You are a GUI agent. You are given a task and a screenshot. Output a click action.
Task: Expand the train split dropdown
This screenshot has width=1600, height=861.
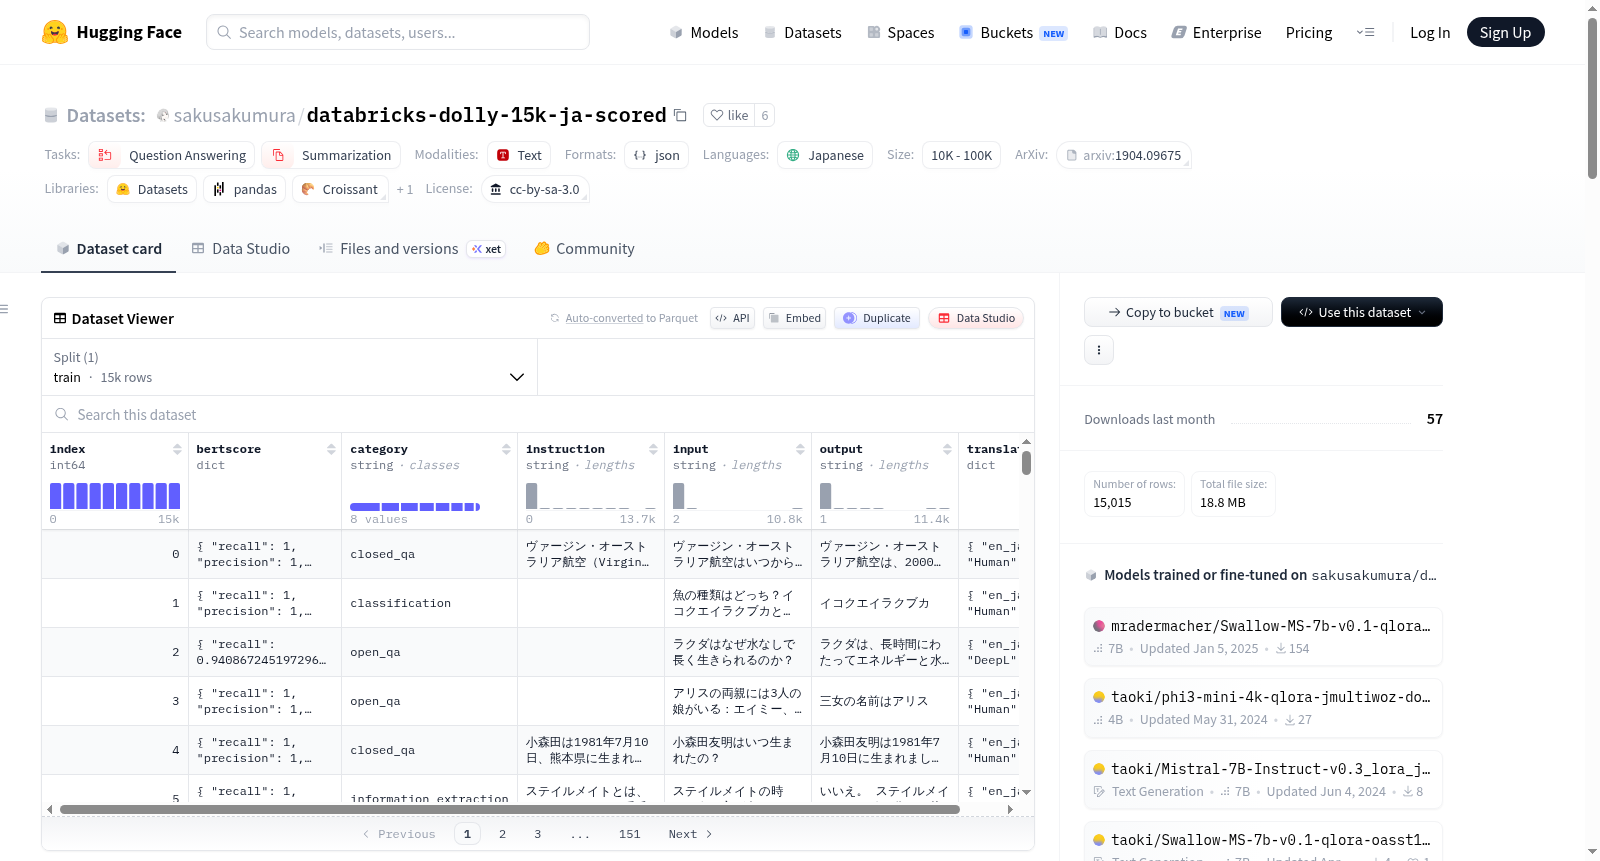click(x=289, y=367)
